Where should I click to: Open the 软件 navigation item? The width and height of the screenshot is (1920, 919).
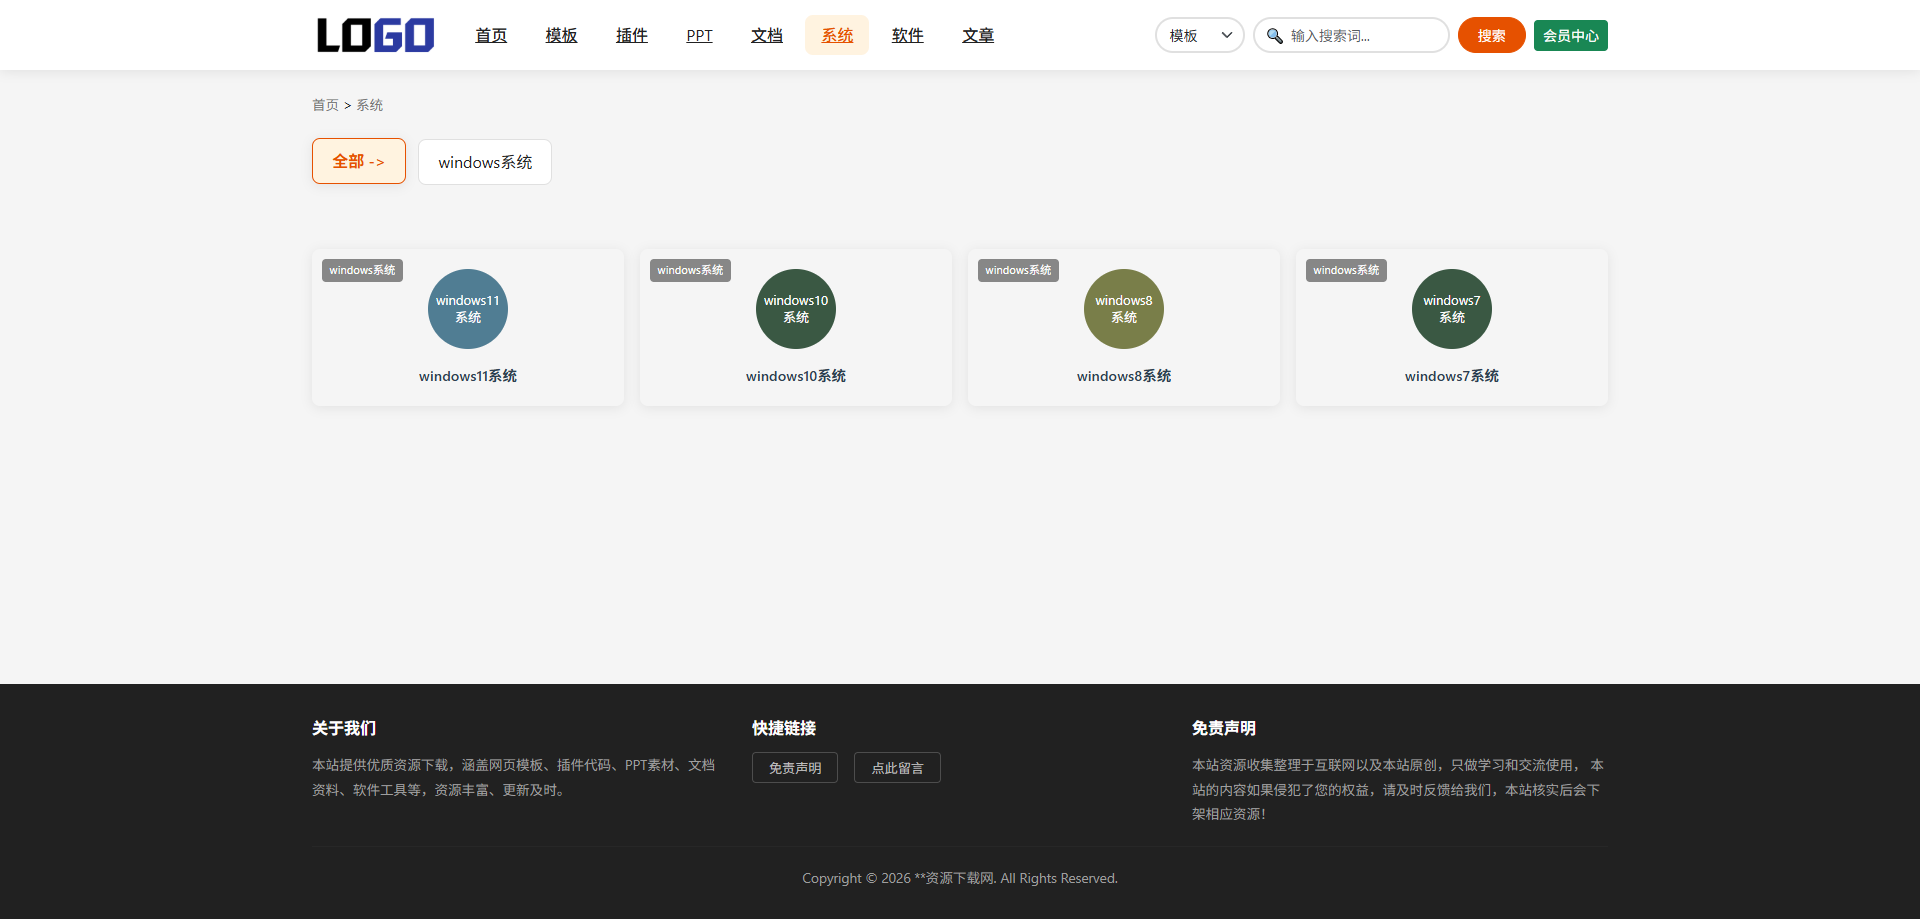(x=908, y=35)
